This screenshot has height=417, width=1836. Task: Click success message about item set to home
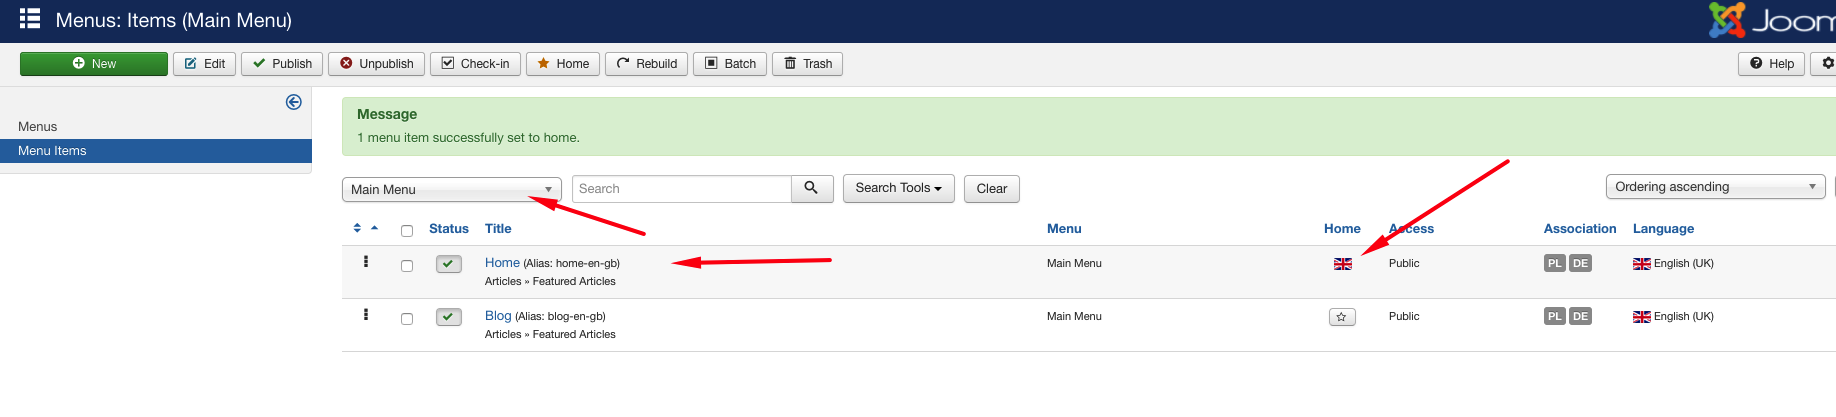468,138
